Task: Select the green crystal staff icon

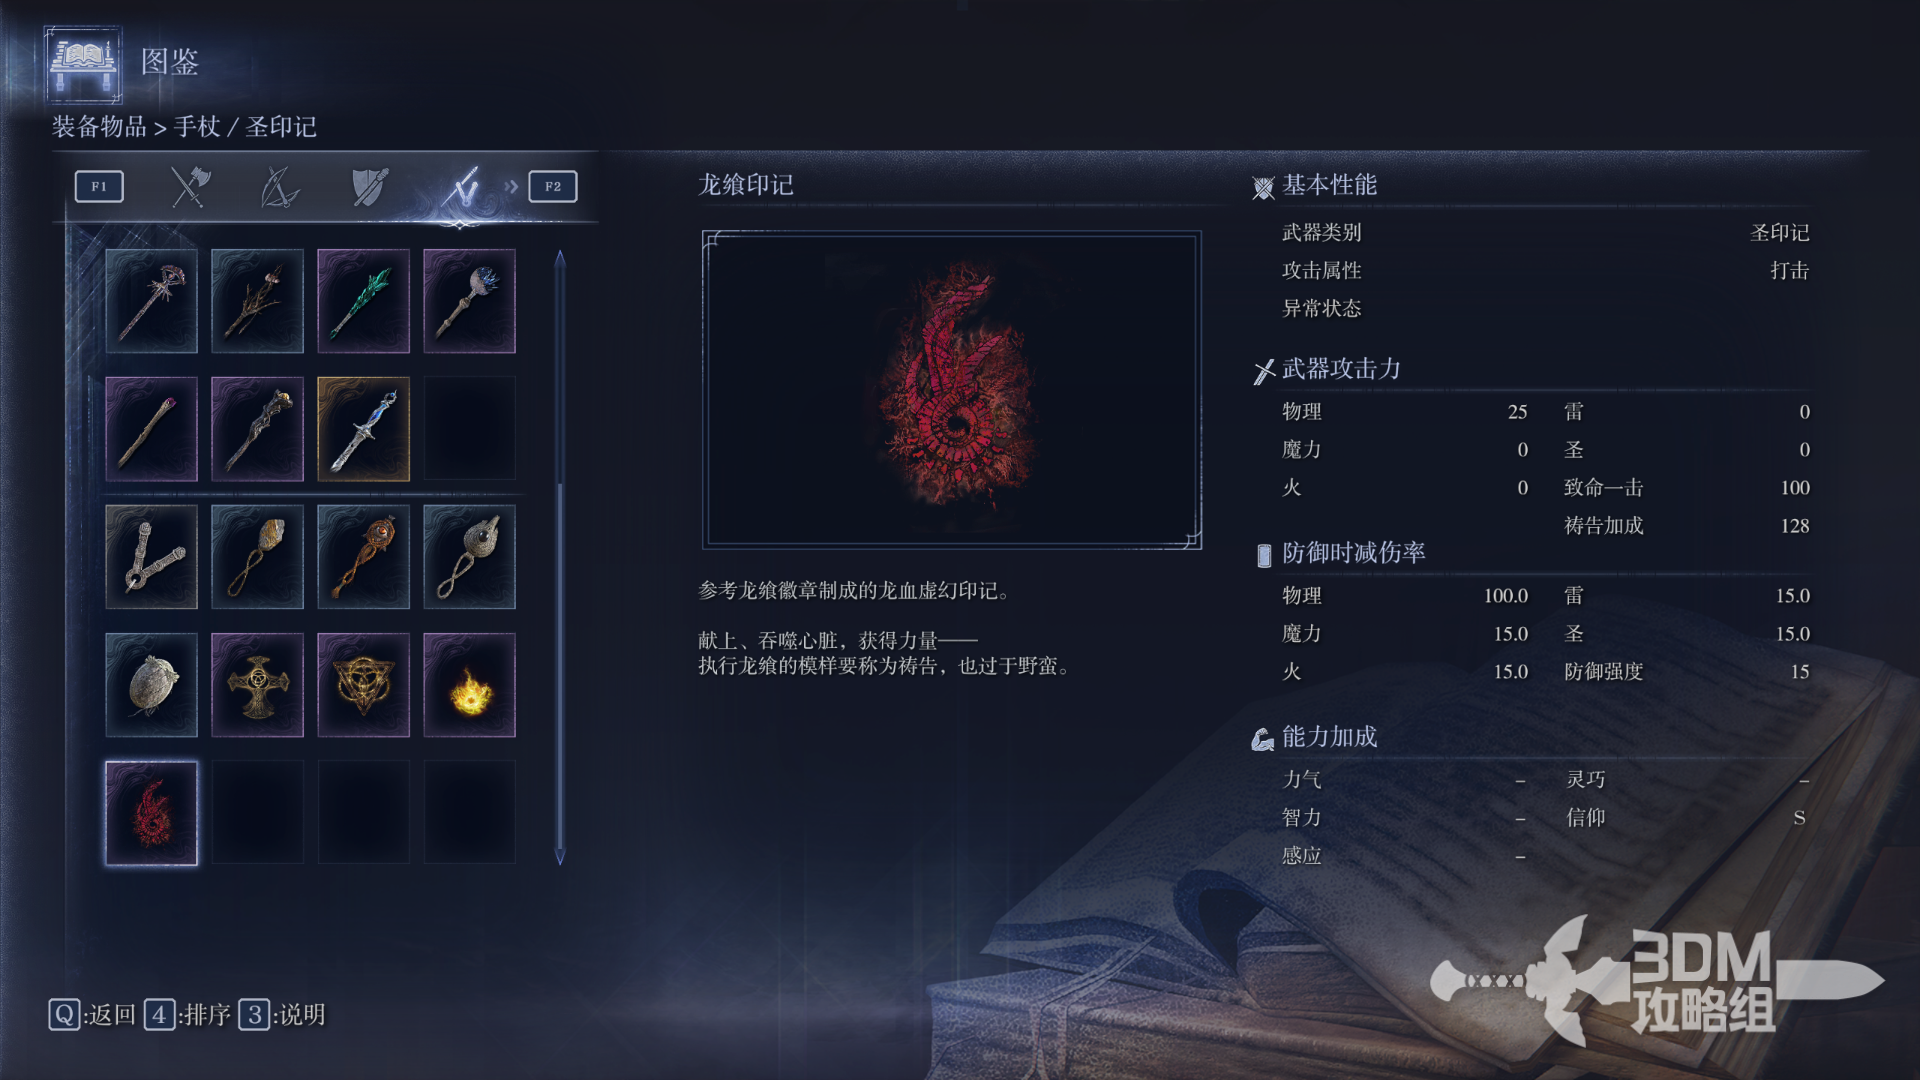Action: click(x=363, y=301)
